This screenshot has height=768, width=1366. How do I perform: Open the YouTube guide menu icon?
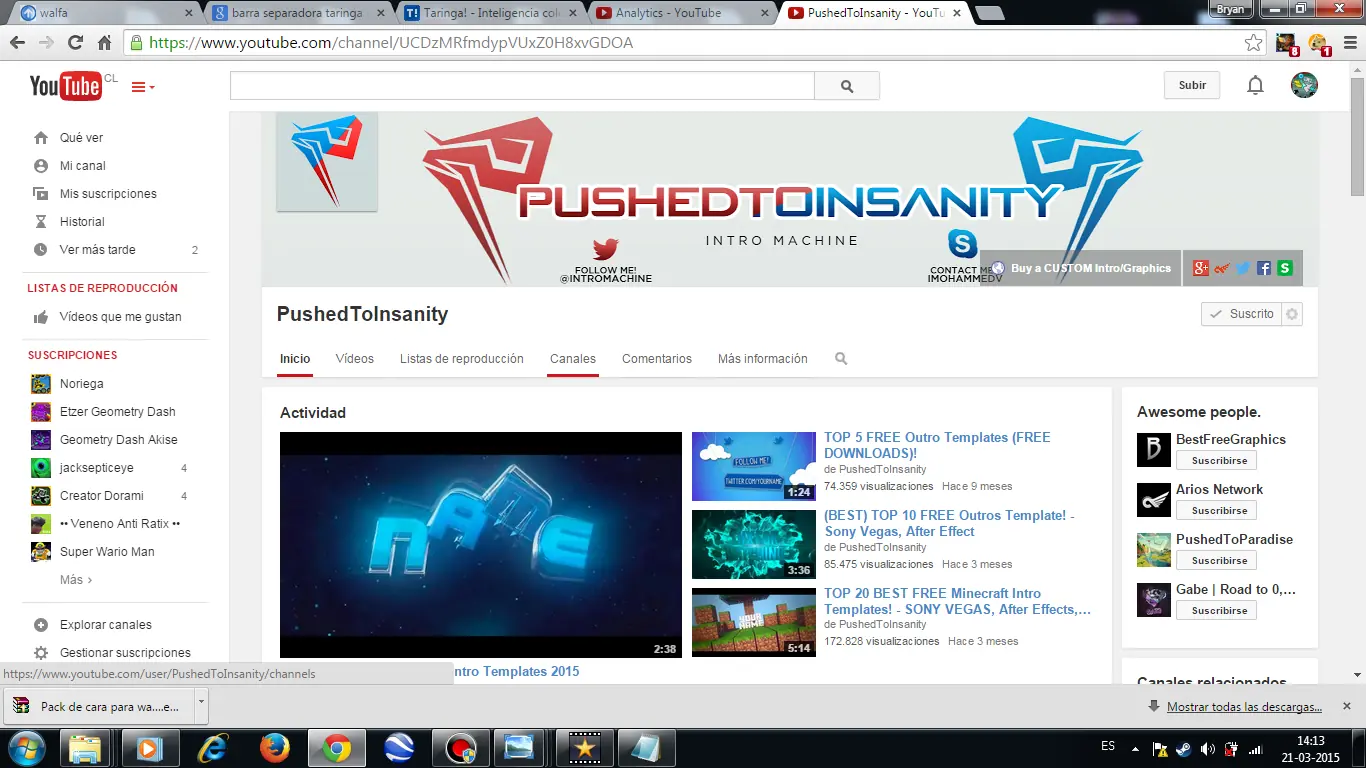[x=143, y=87]
